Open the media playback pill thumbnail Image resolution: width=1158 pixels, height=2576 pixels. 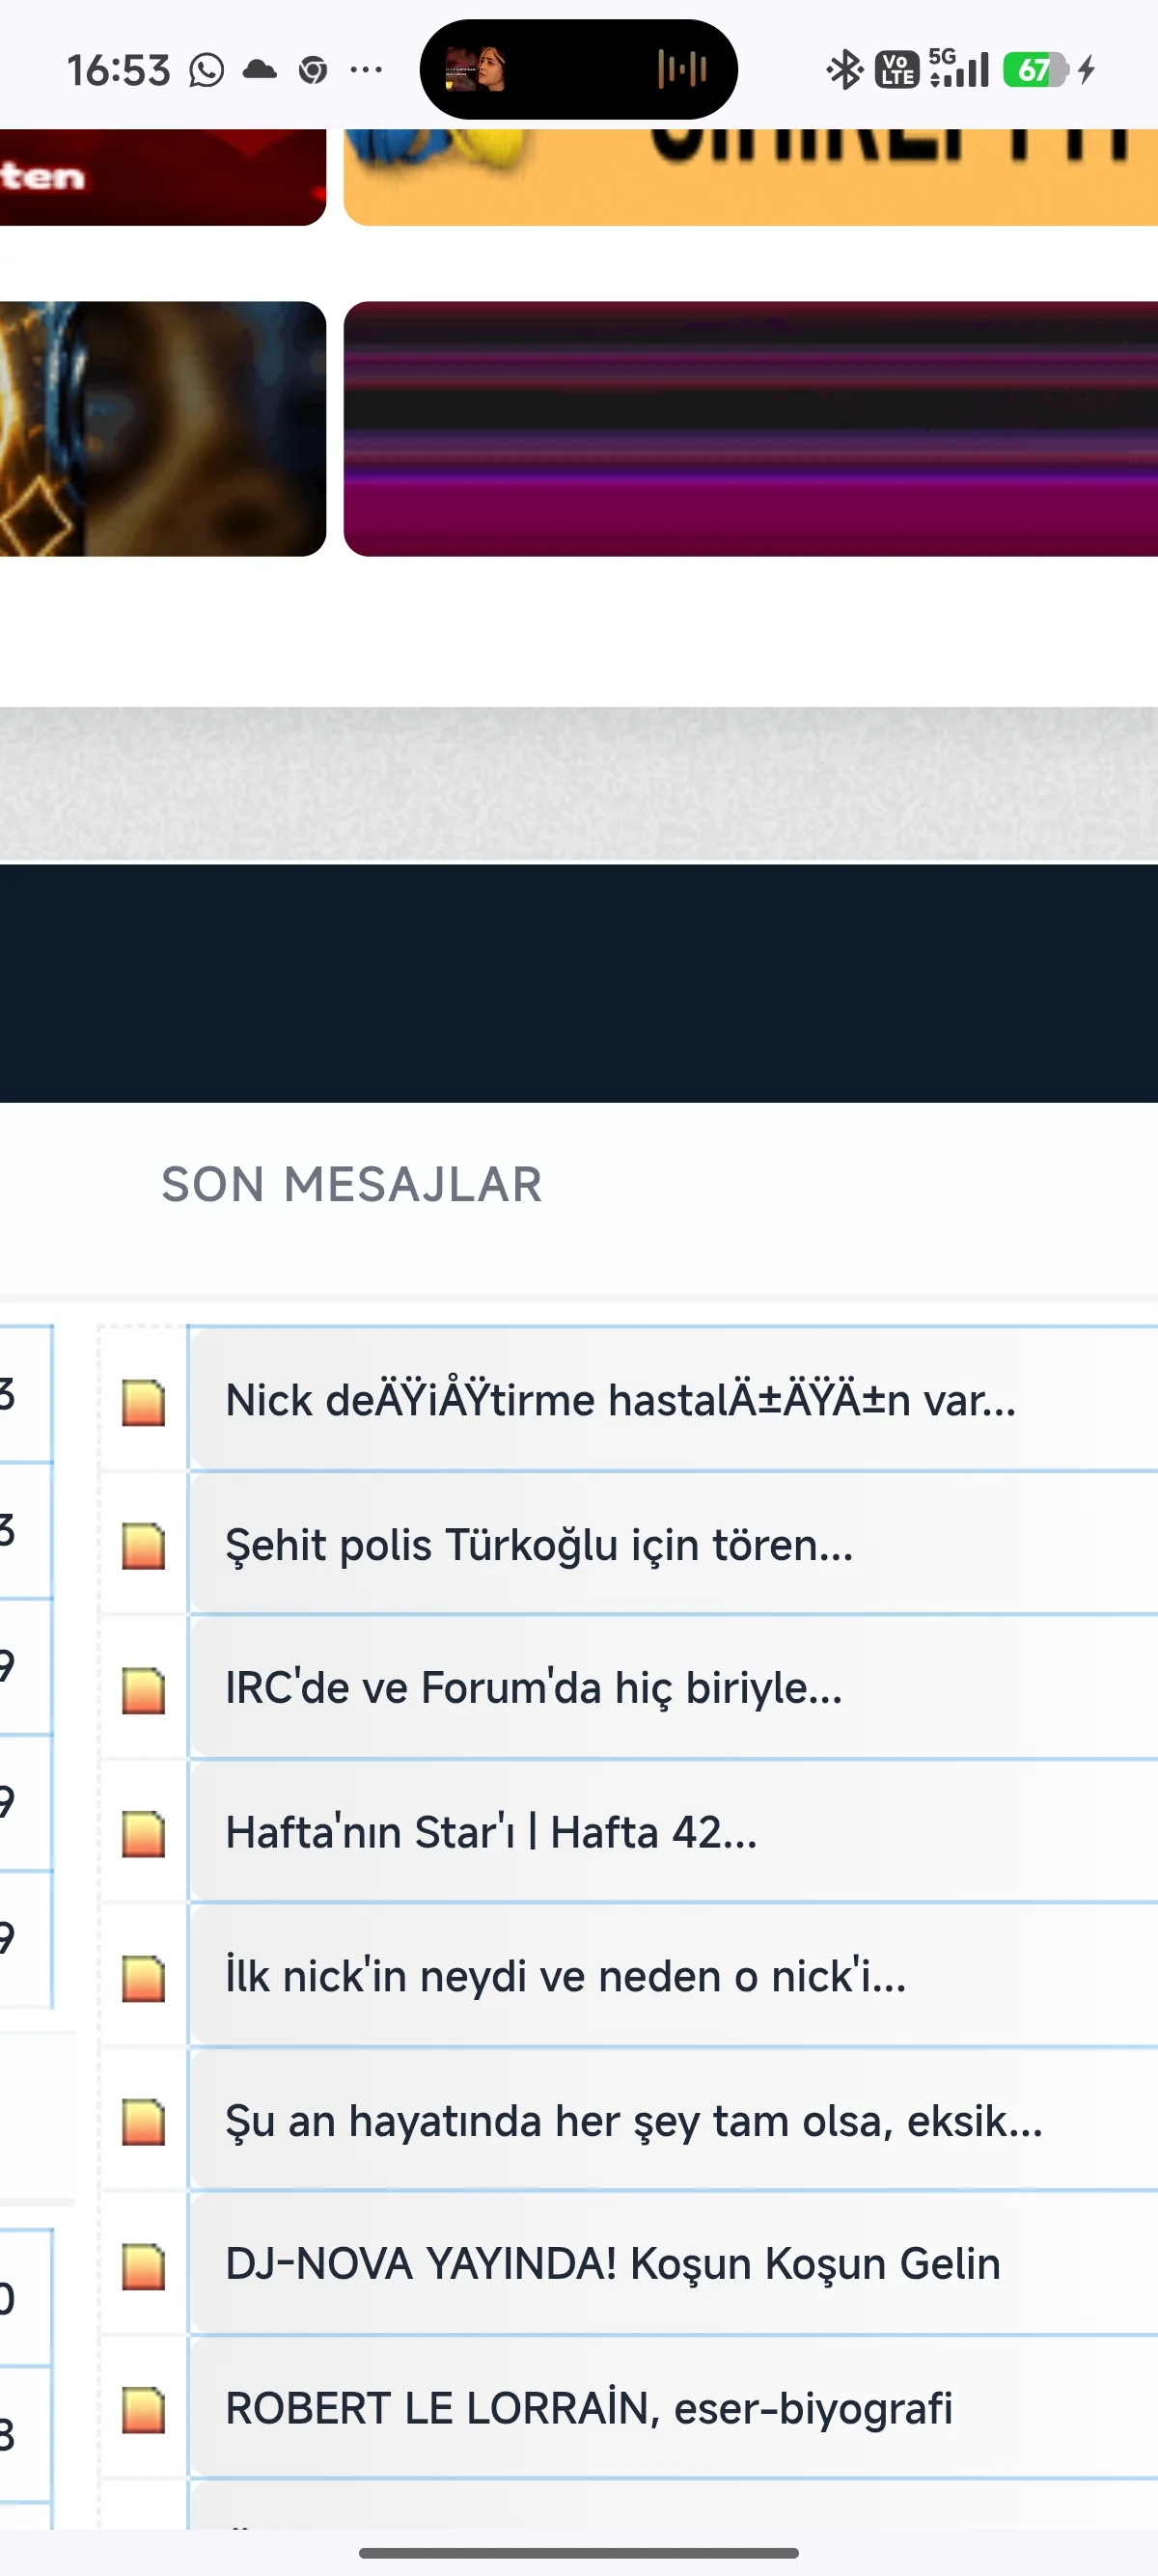(475, 69)
